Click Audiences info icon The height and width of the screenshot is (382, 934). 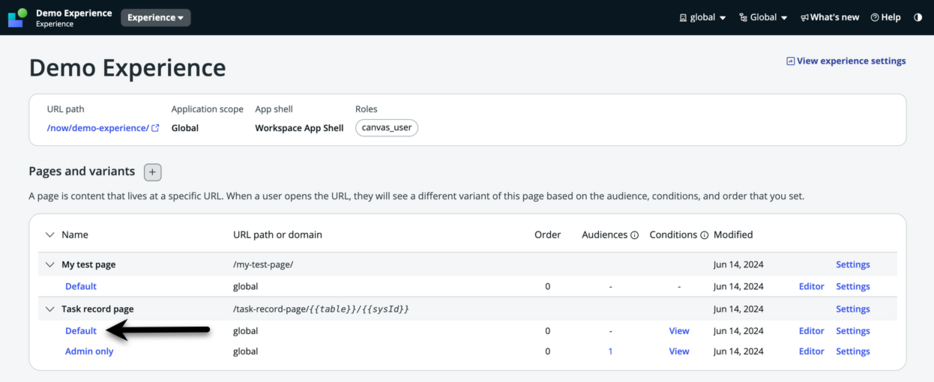click(x=634, y=235)
